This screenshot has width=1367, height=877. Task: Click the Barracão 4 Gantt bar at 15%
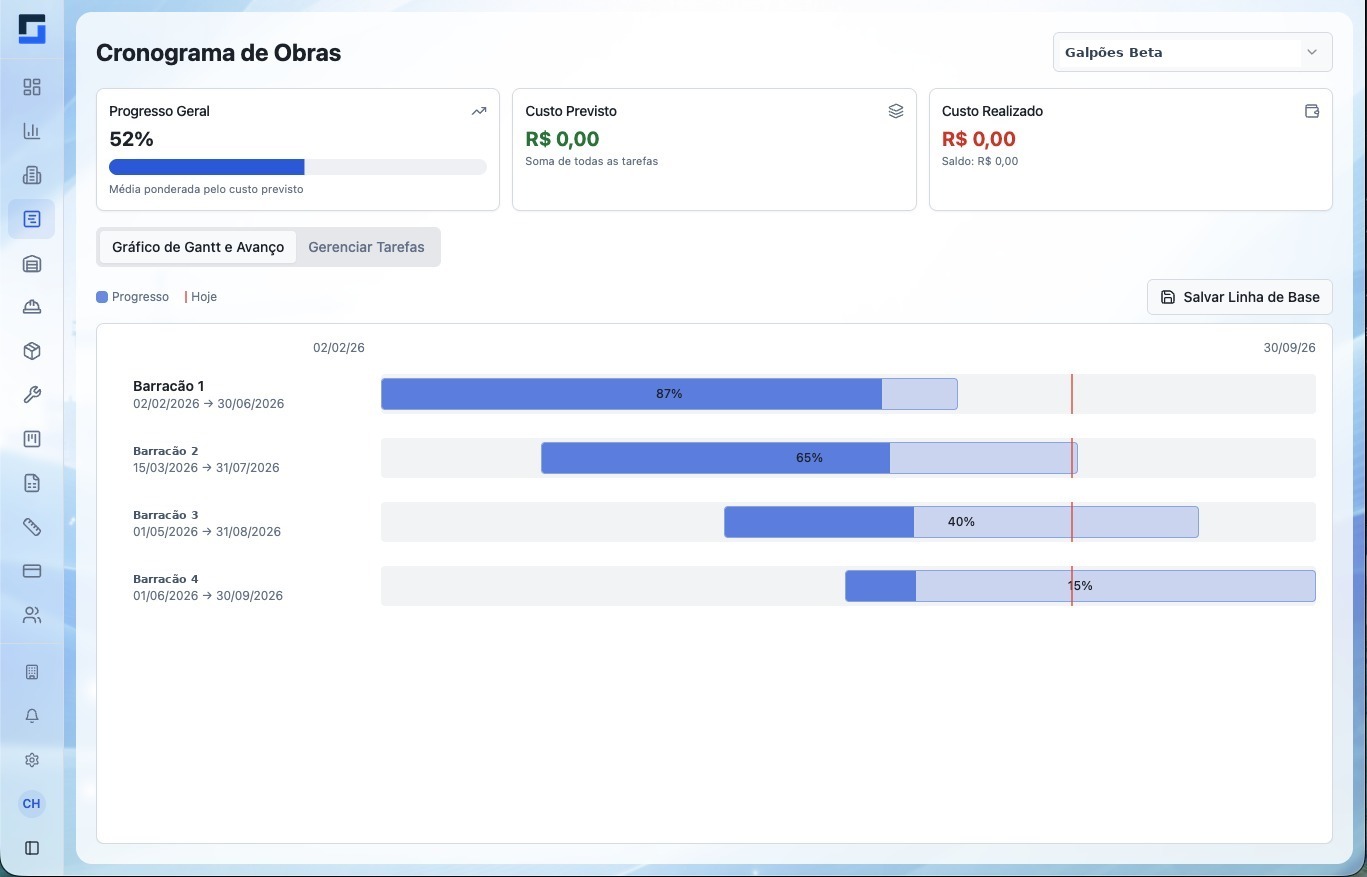coord(1080,586)
